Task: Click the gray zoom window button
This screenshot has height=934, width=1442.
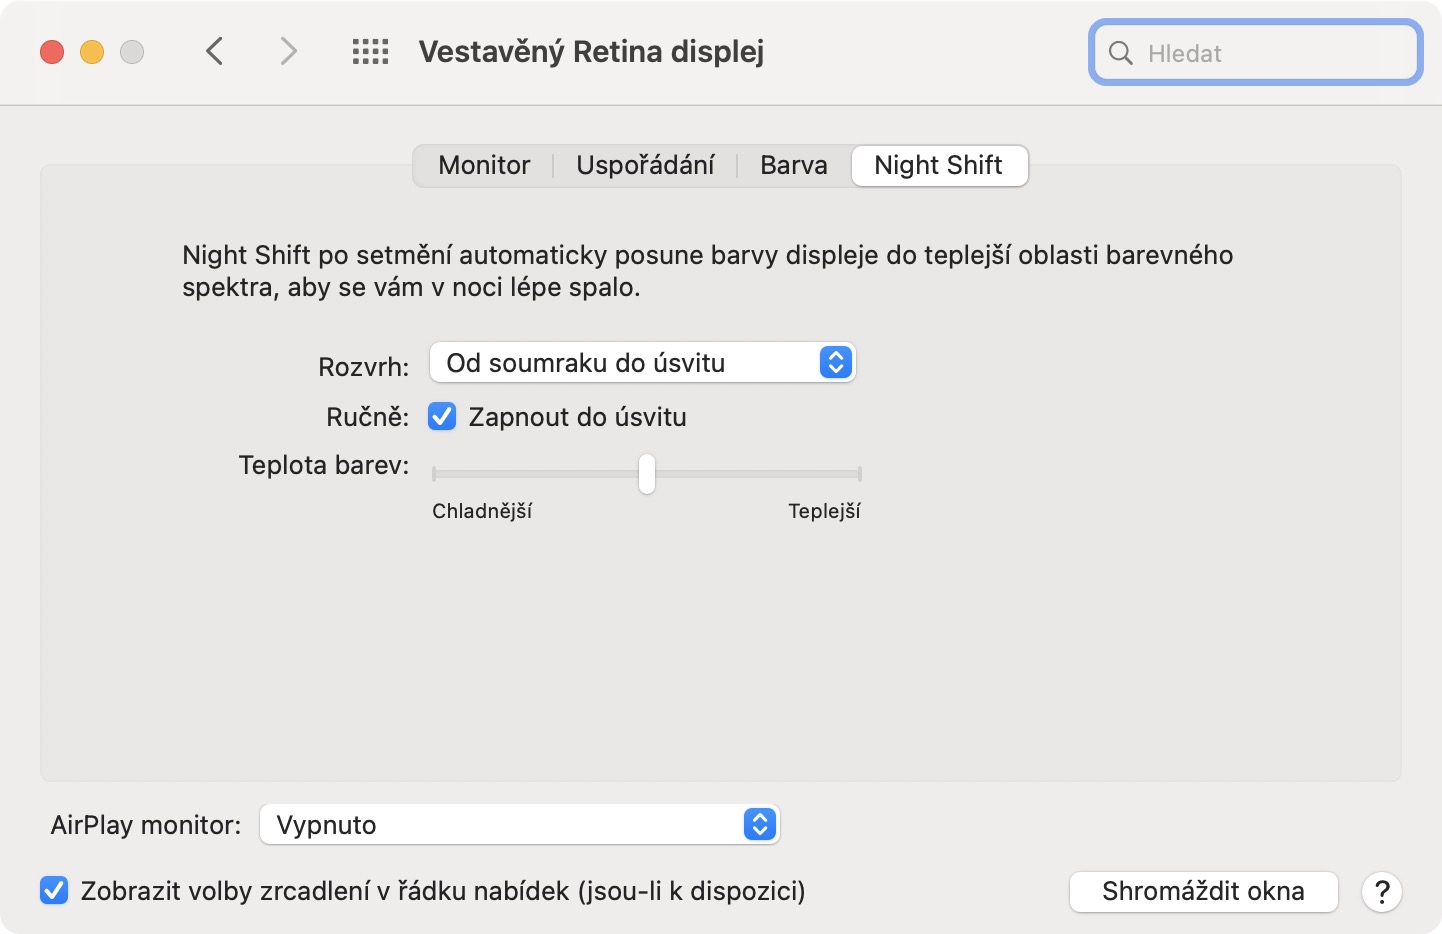Action: coord(132,52)
